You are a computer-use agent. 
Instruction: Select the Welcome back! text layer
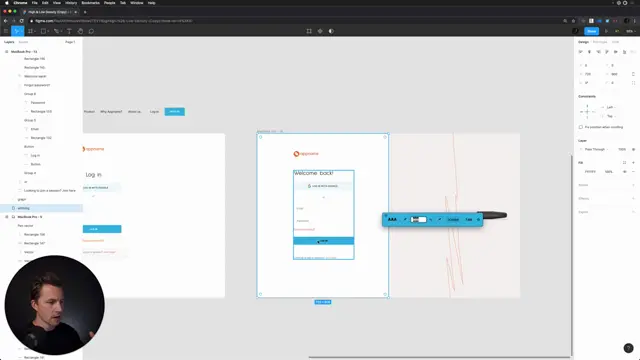(35, 76)
